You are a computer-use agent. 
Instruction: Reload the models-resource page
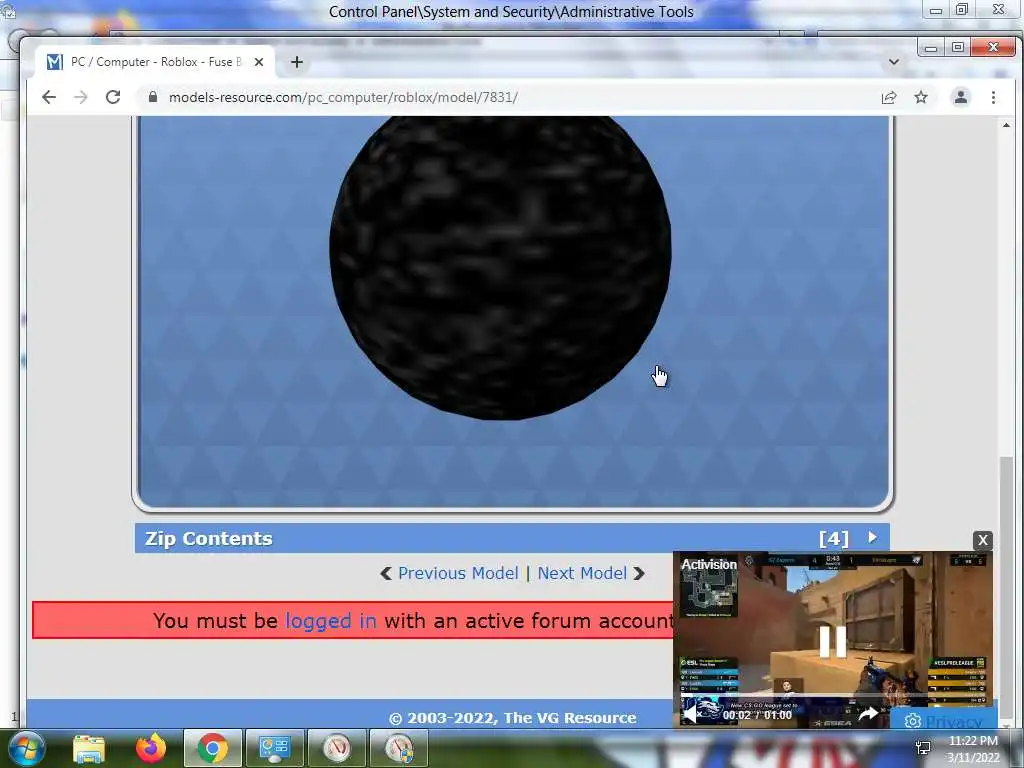tap(113, 97)
